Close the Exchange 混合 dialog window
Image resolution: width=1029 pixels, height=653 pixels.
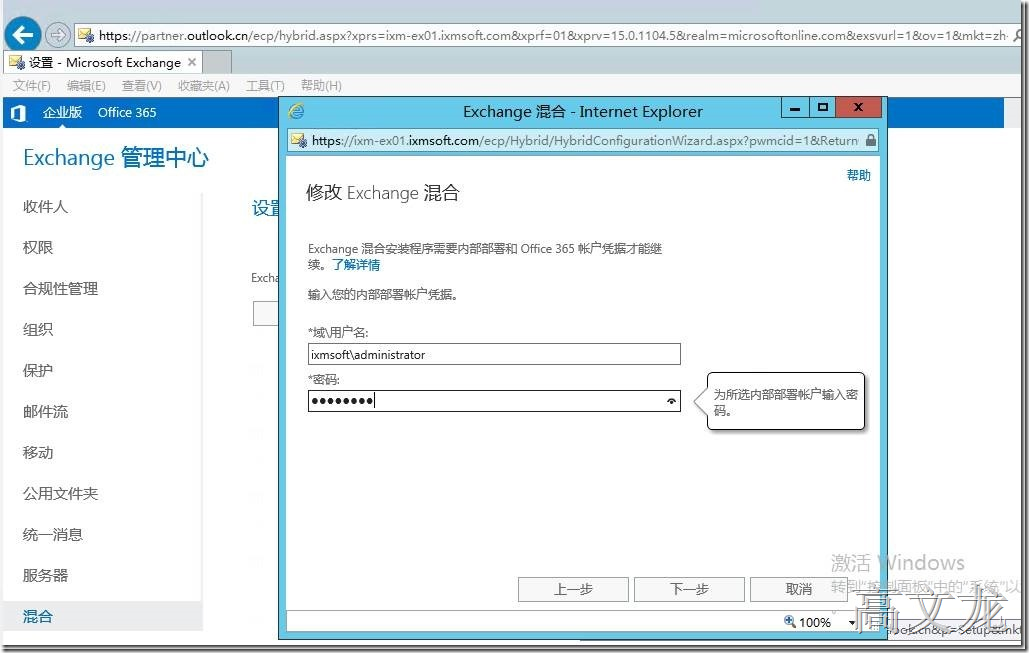point(858,108)
